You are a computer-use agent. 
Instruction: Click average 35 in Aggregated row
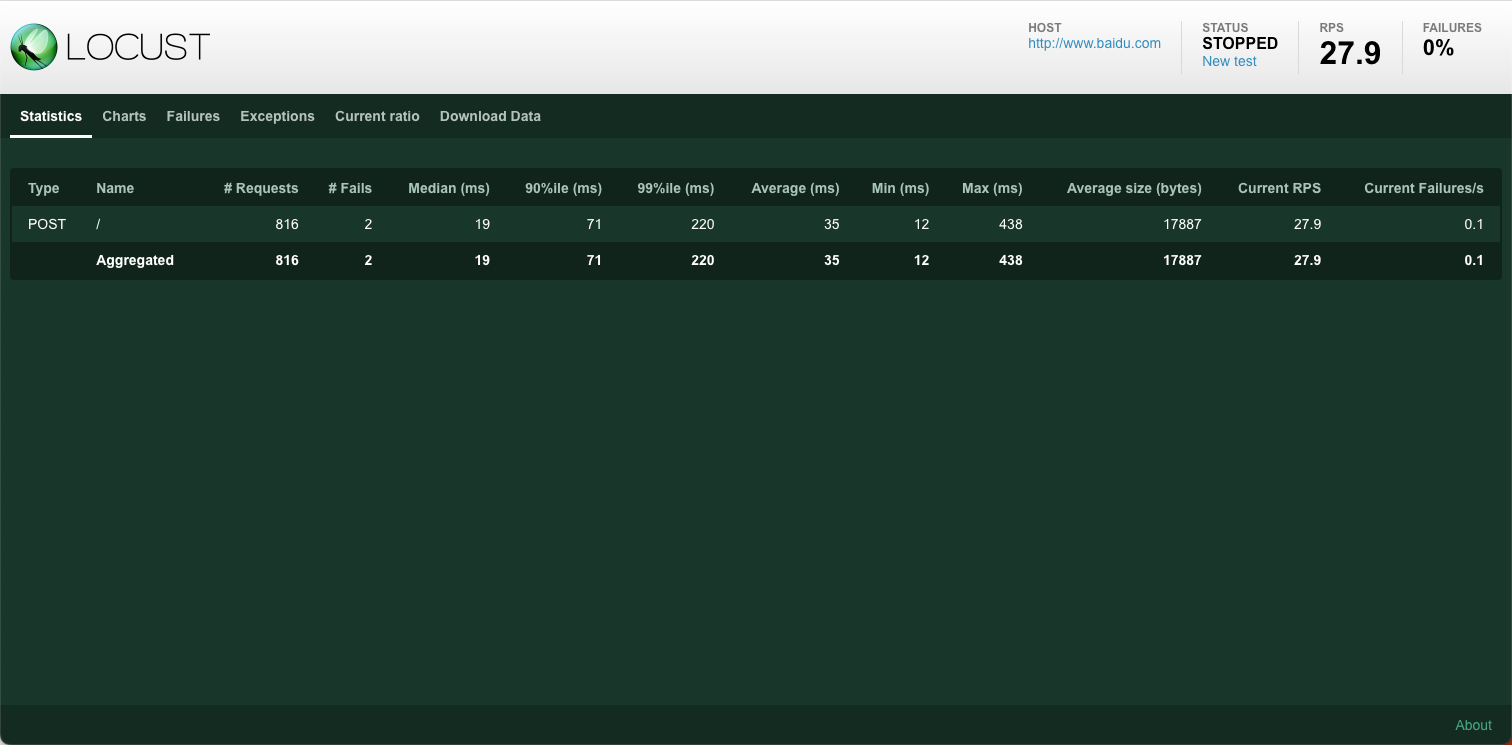tap(832, 260)
